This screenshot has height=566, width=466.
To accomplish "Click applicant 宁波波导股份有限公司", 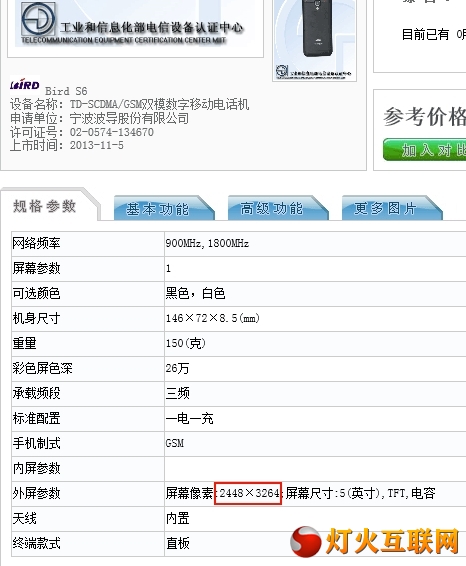I will coord(129,118).
